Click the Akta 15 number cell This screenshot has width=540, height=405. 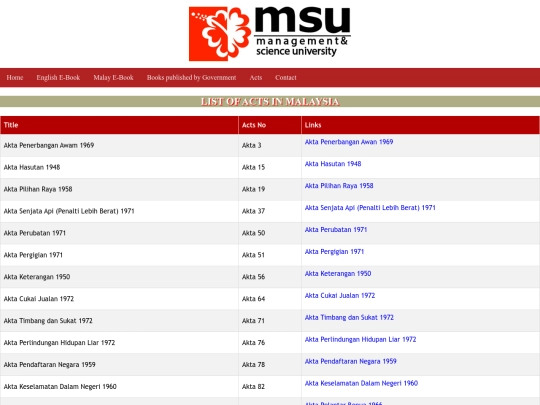[270, 167]
